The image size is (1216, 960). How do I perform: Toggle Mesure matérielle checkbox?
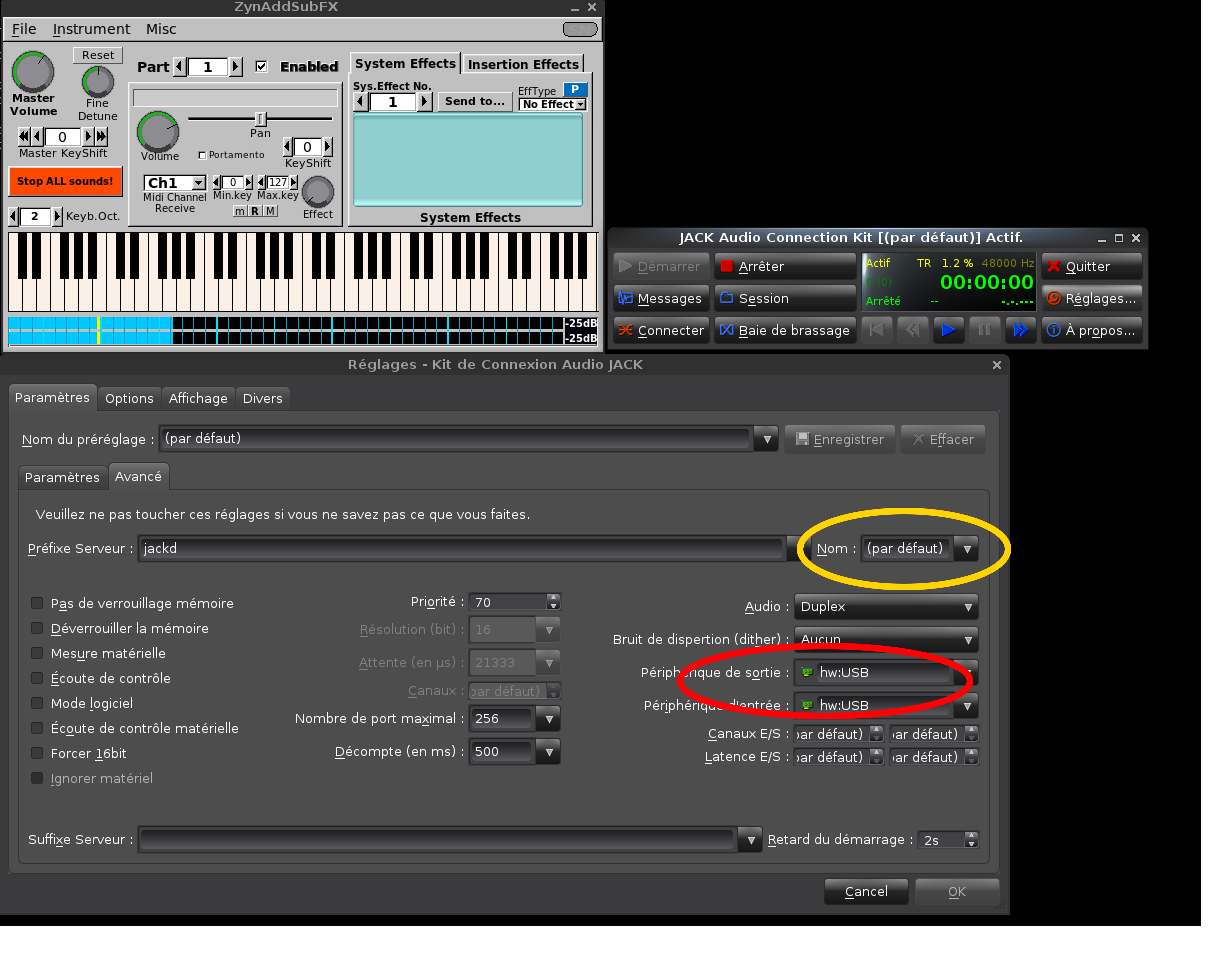pos(37,653)
